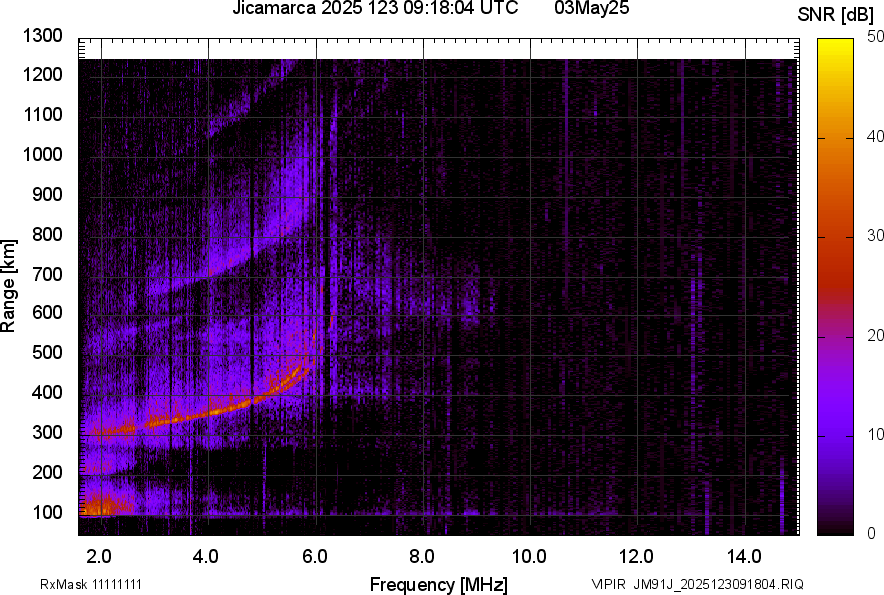Click the frequency tick label '4.0'
The width and height of the screenshot is (884, 595).
(206, 557)
